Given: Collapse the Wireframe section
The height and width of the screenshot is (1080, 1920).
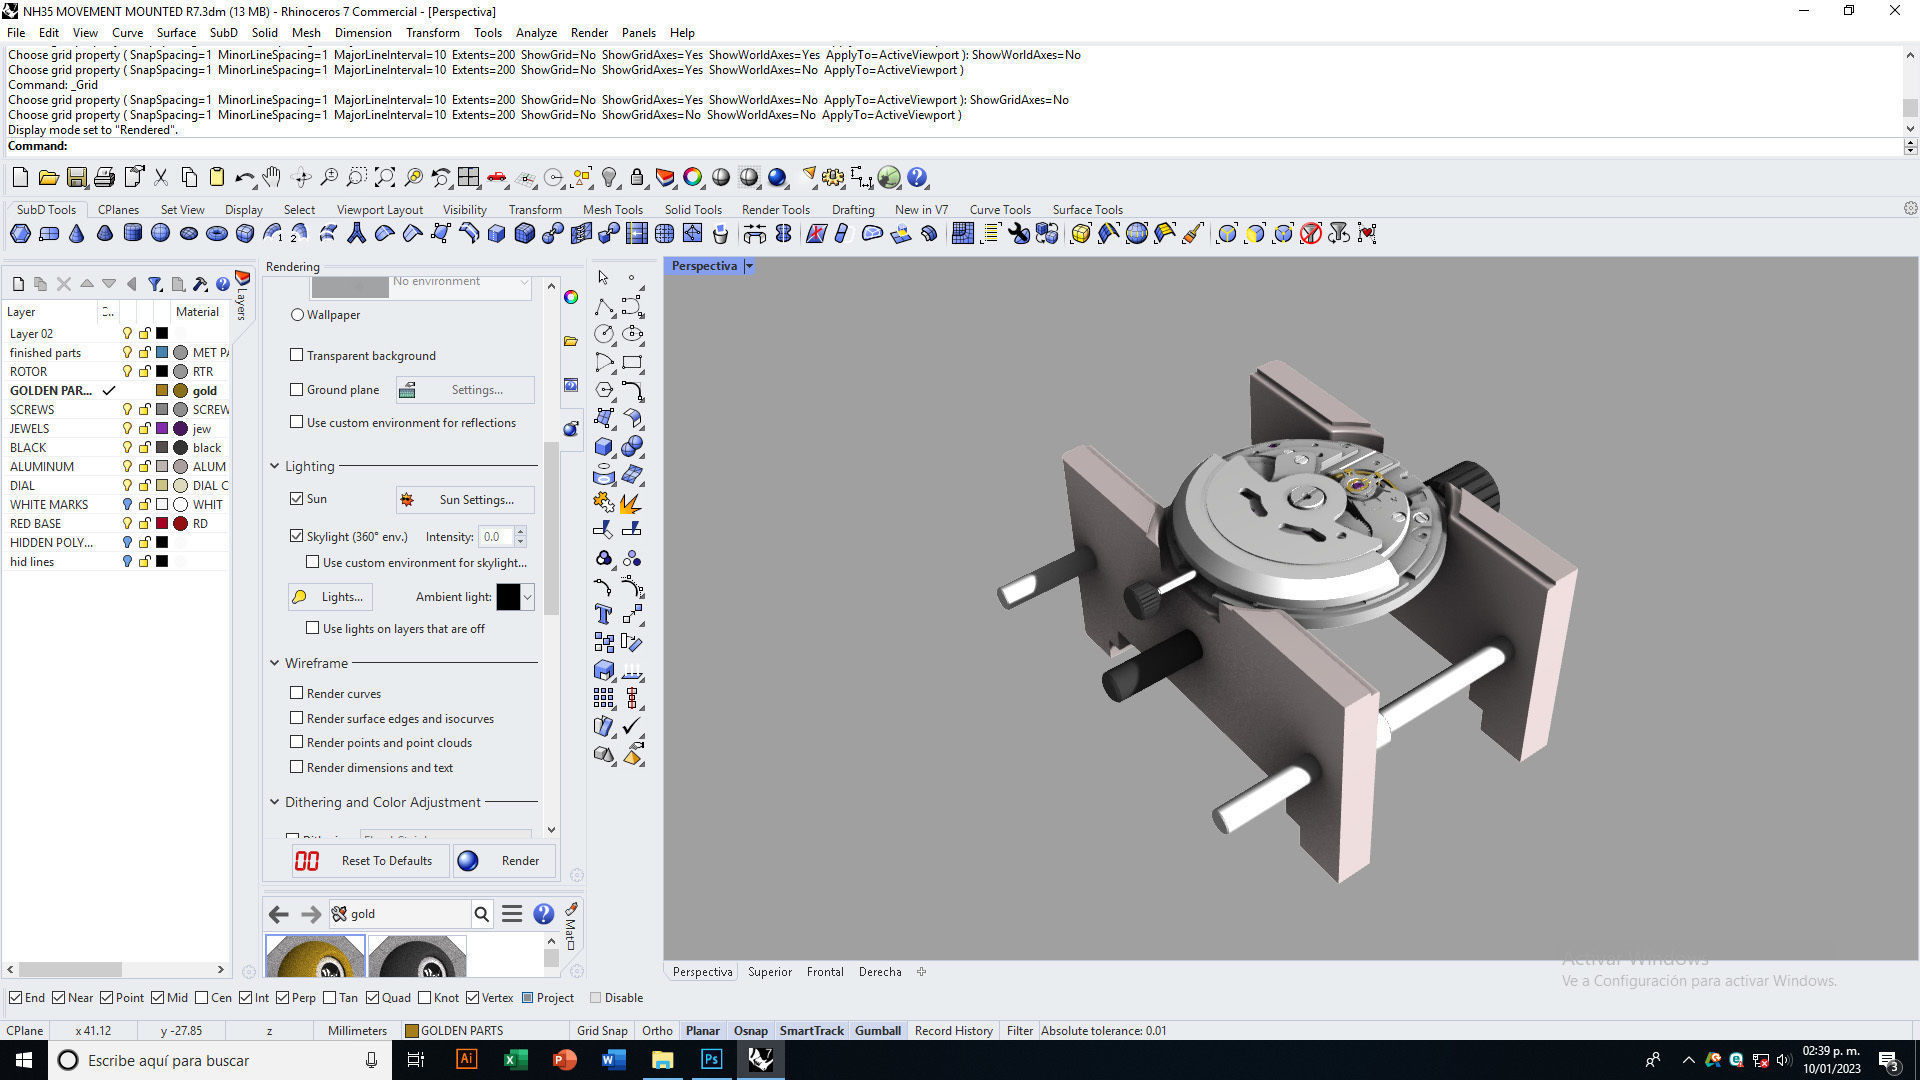Looking at the screenshot, I should coord(275,663).
